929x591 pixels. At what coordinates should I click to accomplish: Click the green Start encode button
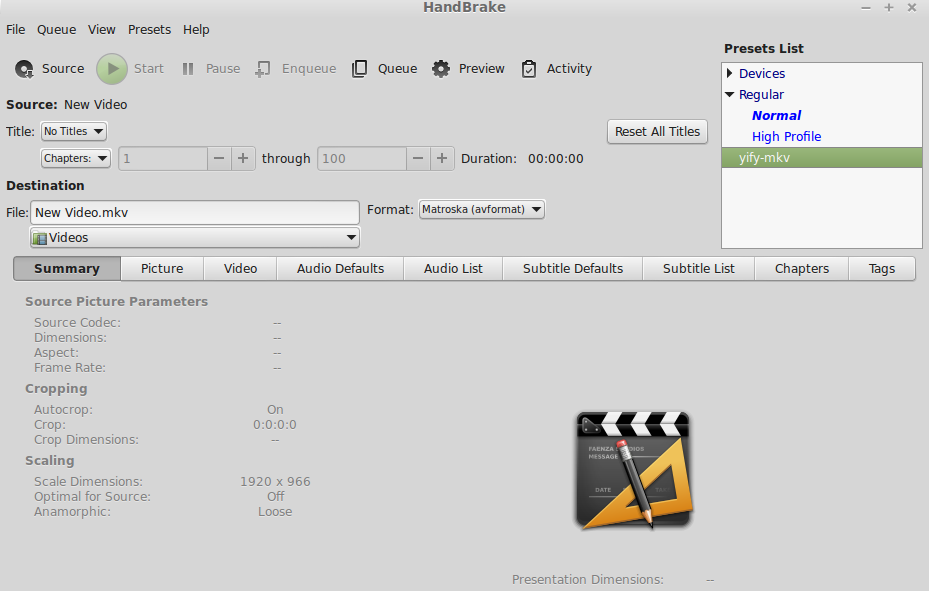[x=112, y=69]
